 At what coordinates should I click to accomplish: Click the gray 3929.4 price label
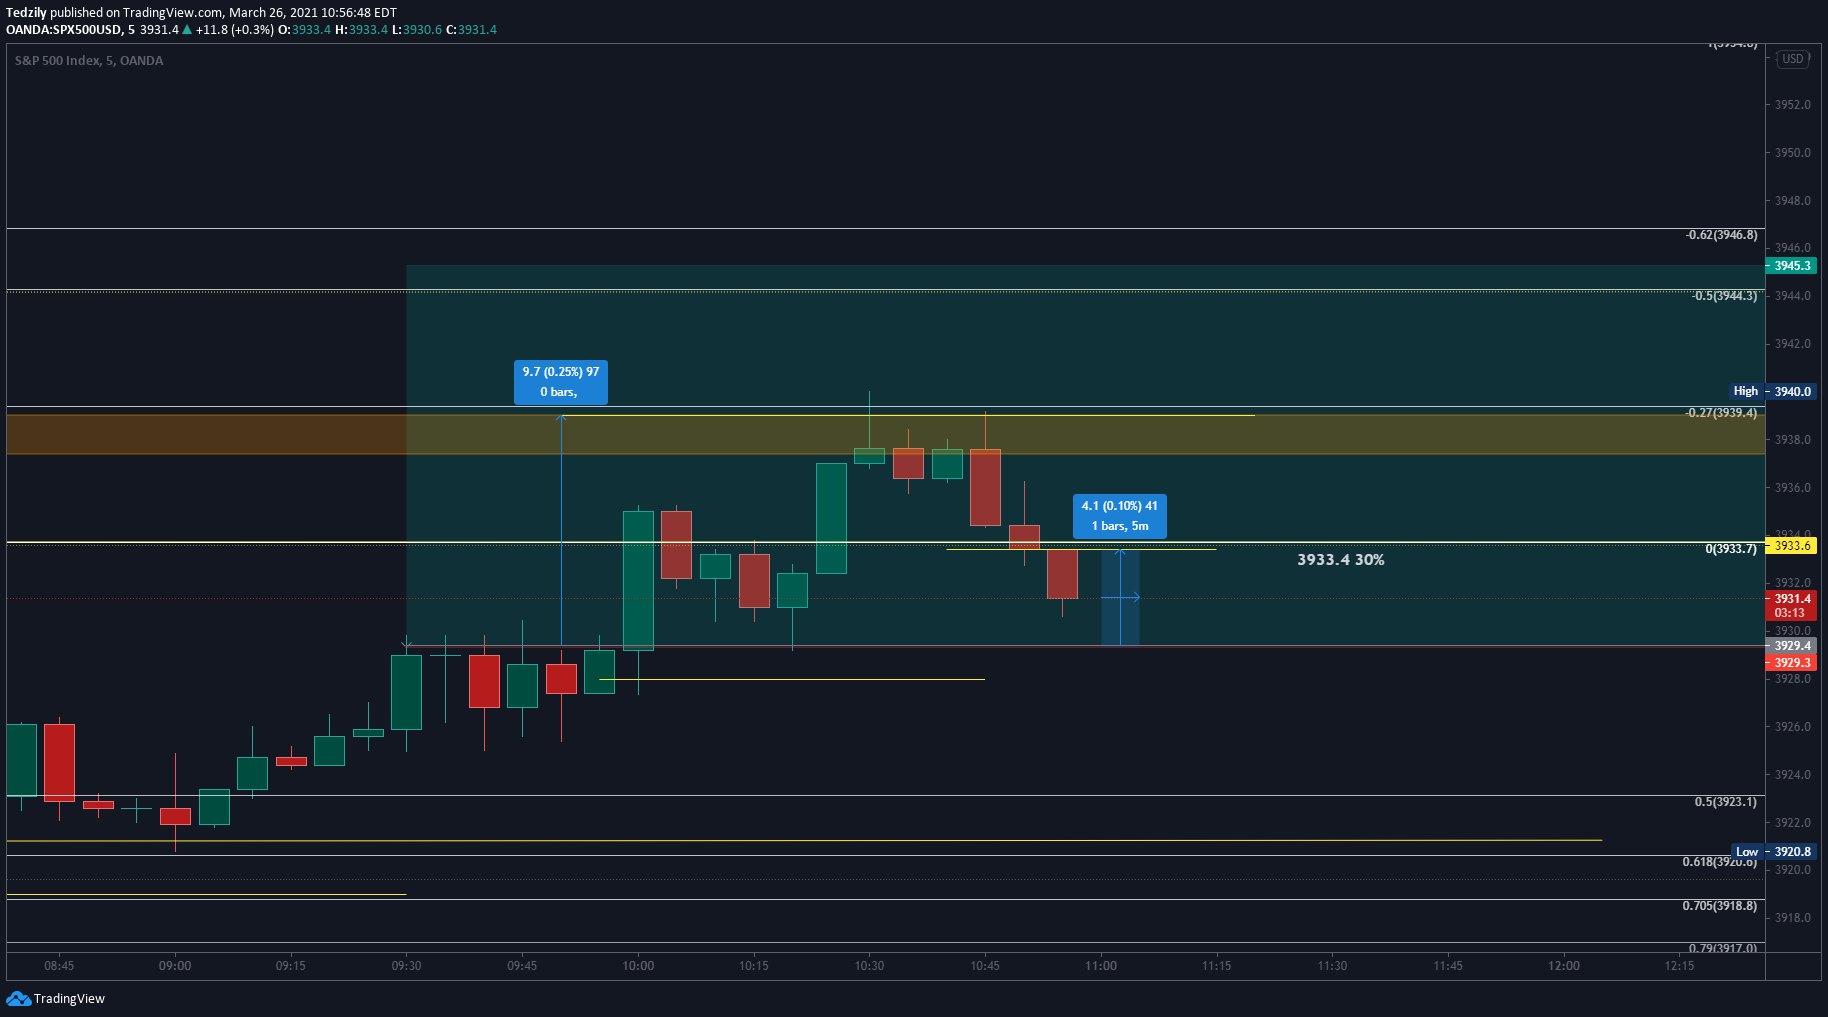pos(1791,646)
